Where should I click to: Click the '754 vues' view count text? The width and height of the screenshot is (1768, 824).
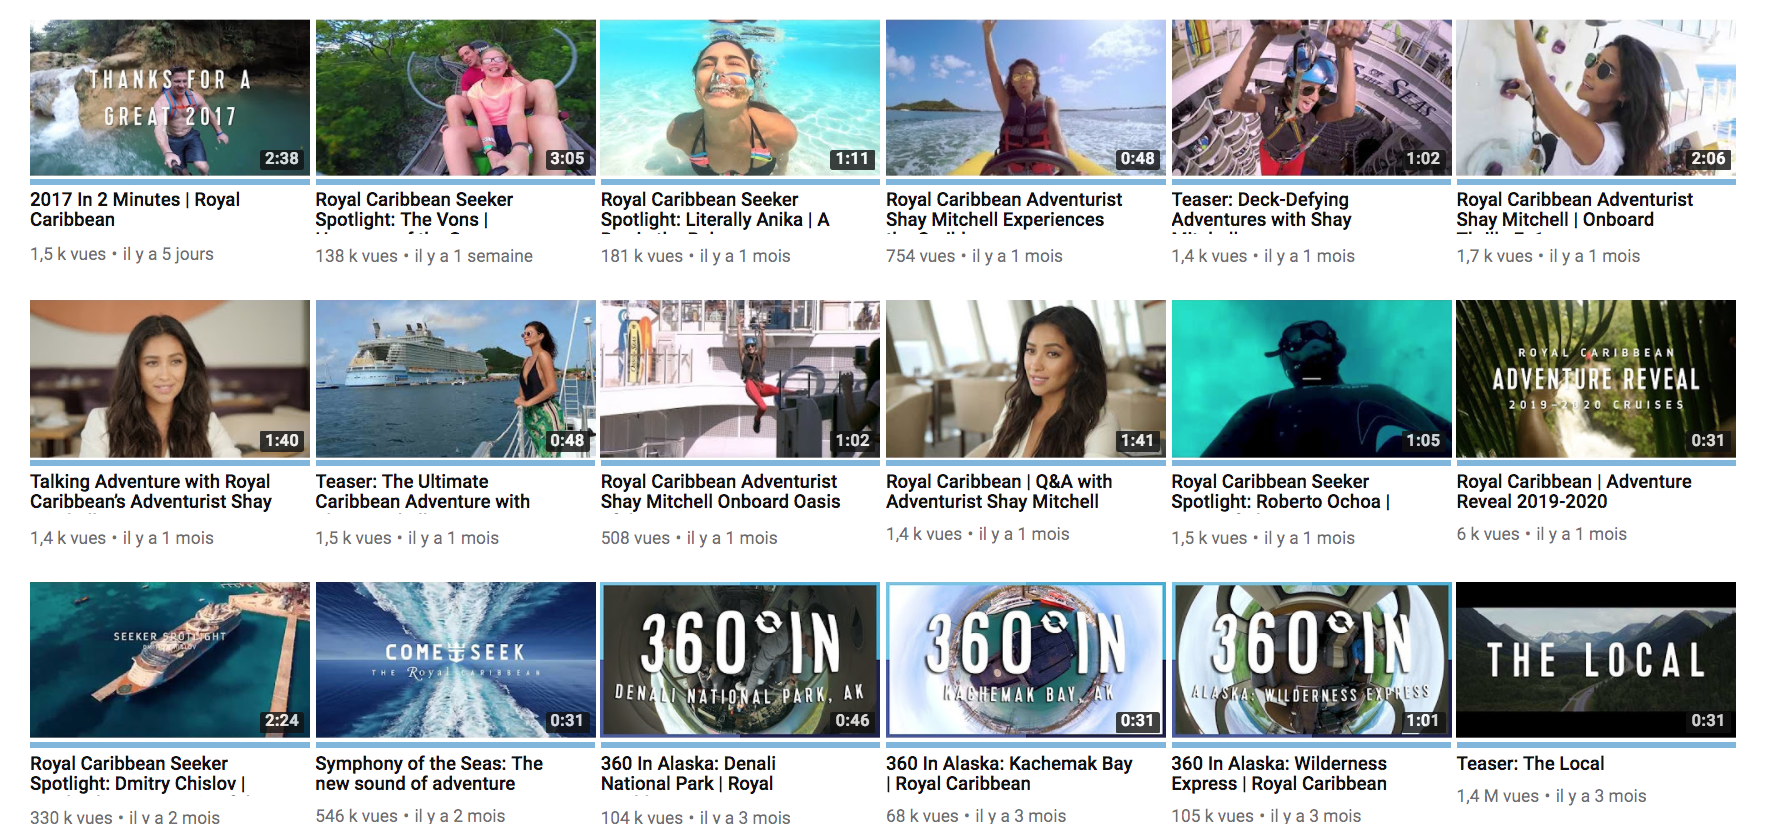pyautogui.click(x=920, y=256)
